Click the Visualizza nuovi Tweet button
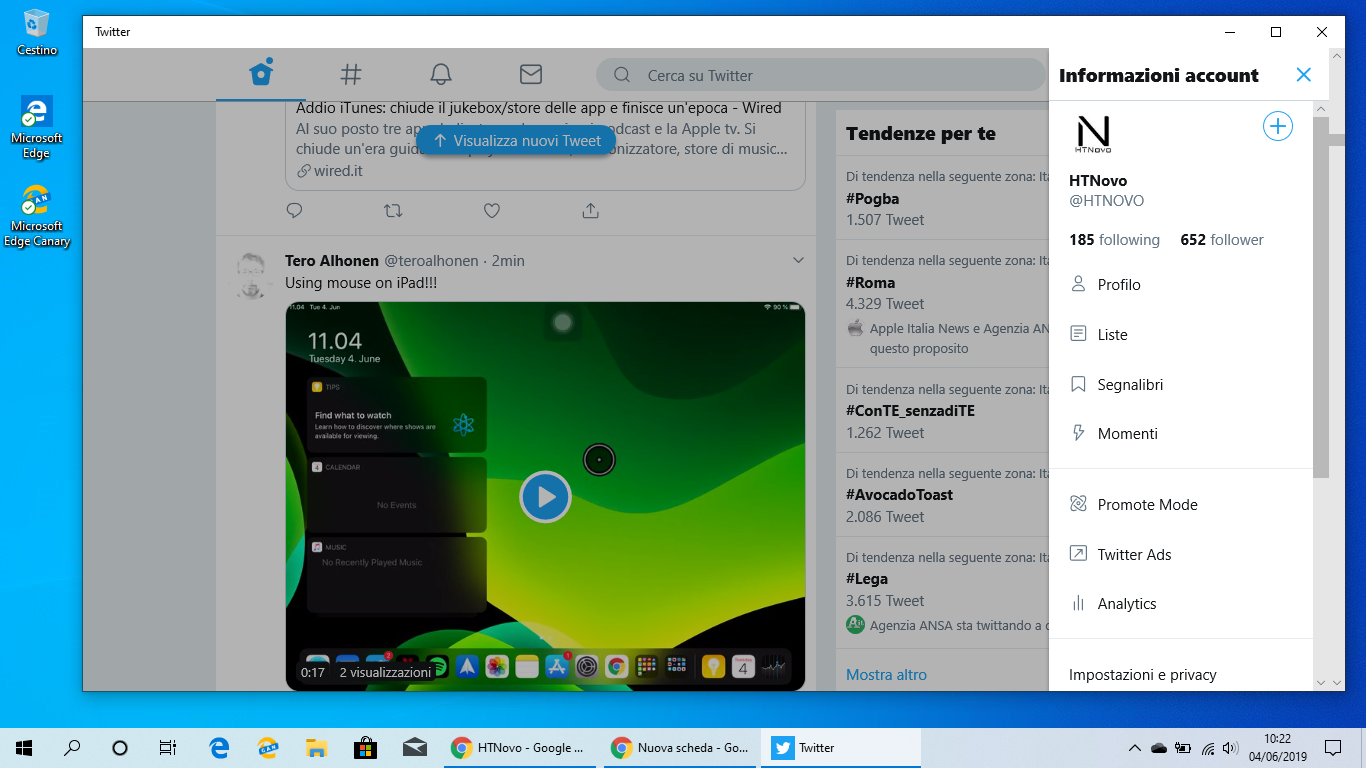Image resolution: width=1366 pixels, height=768 pixels. click(x=516, y=141)
